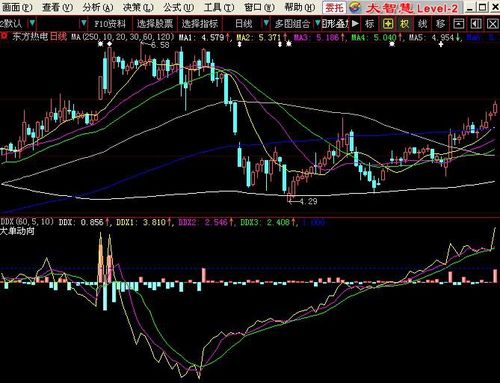Toggle the 权 adjustment icon
This screenshot has height=383, width=500.
point(405,24)
